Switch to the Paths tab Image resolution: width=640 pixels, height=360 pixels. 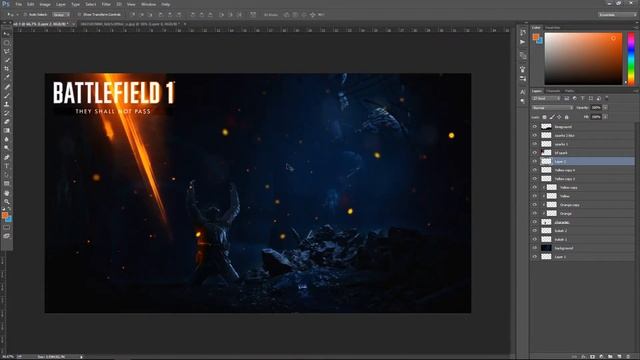569,91
